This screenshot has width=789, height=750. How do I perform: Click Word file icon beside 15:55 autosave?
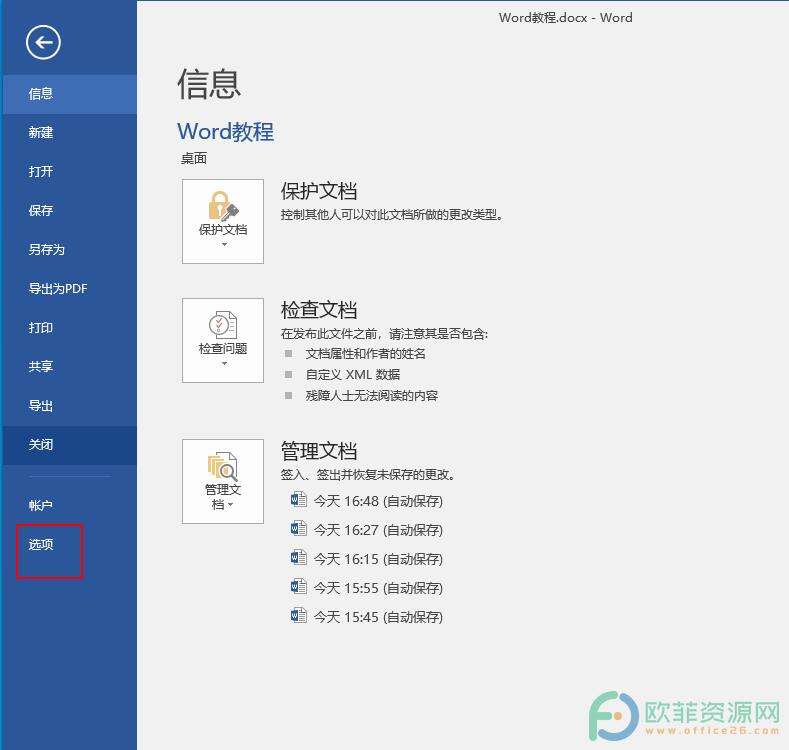(299, 586)
